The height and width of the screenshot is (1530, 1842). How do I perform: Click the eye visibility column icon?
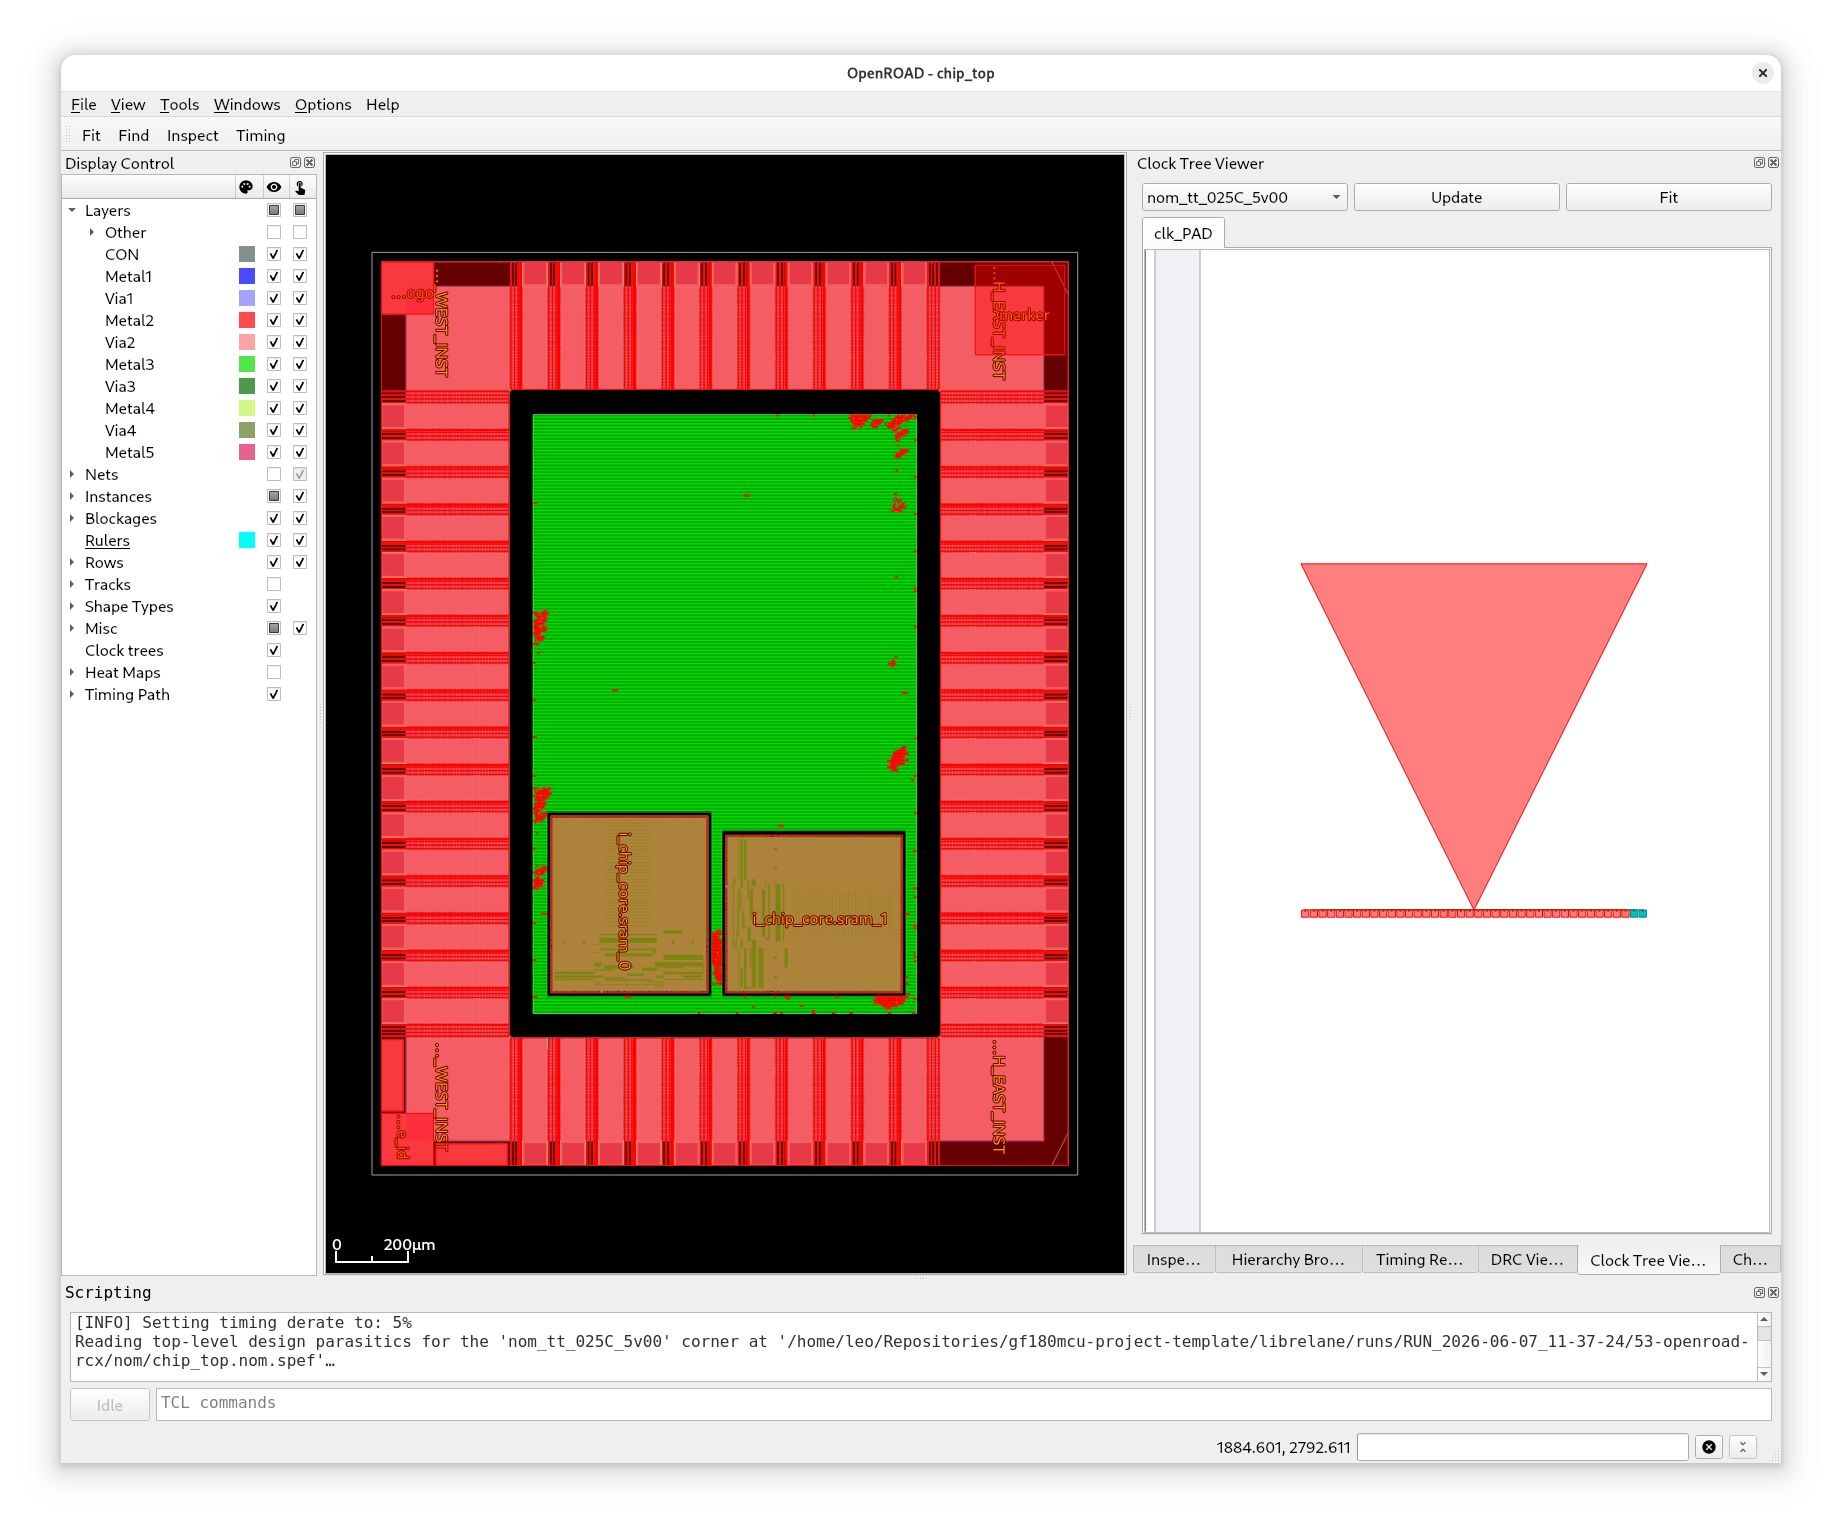(274, 187)
